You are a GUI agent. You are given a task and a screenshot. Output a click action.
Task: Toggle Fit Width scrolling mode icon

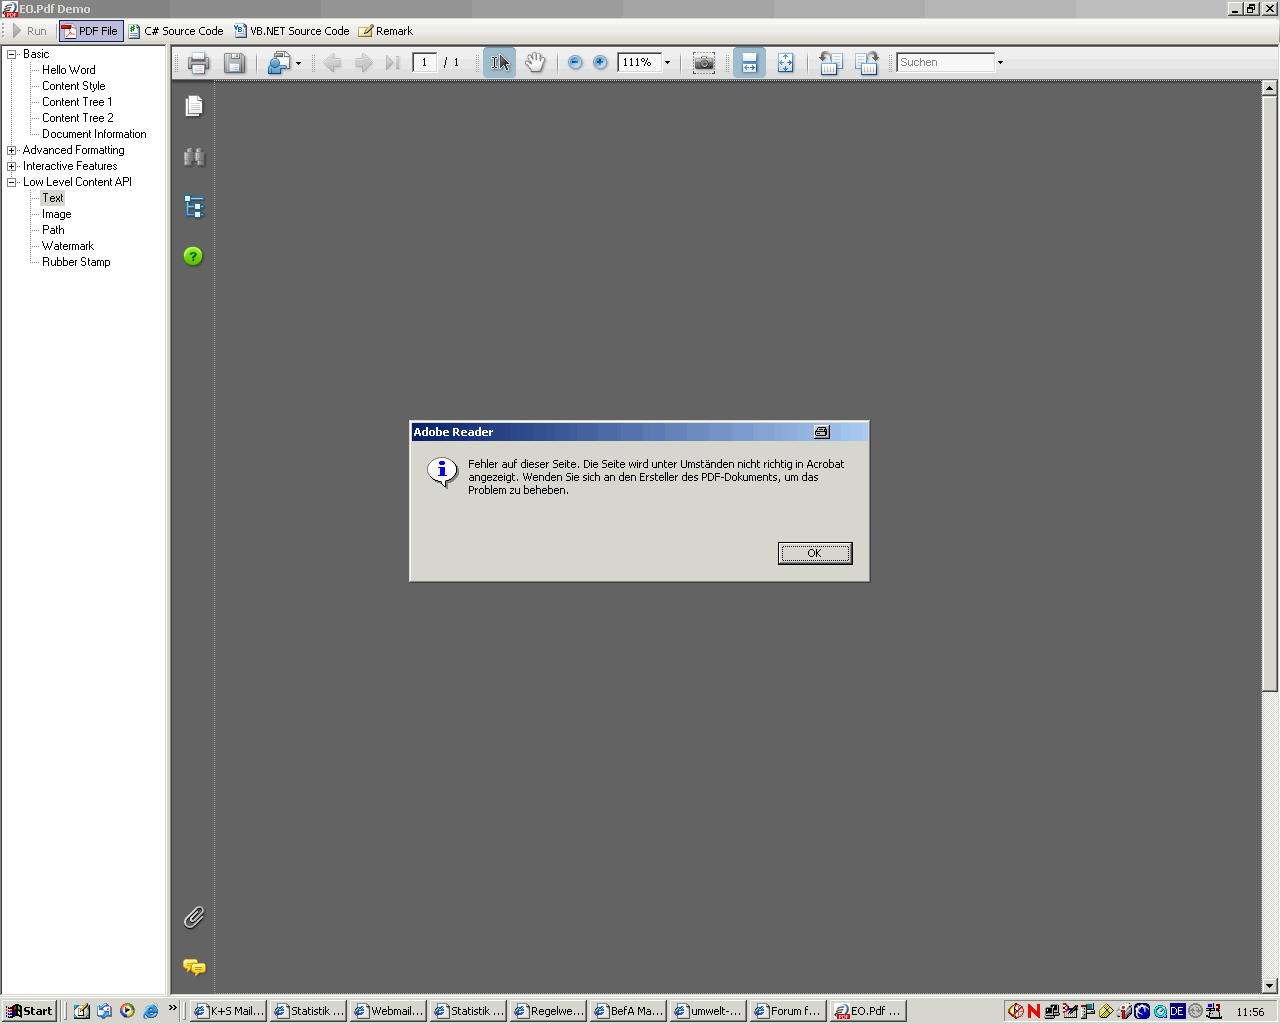click(749, 63)
